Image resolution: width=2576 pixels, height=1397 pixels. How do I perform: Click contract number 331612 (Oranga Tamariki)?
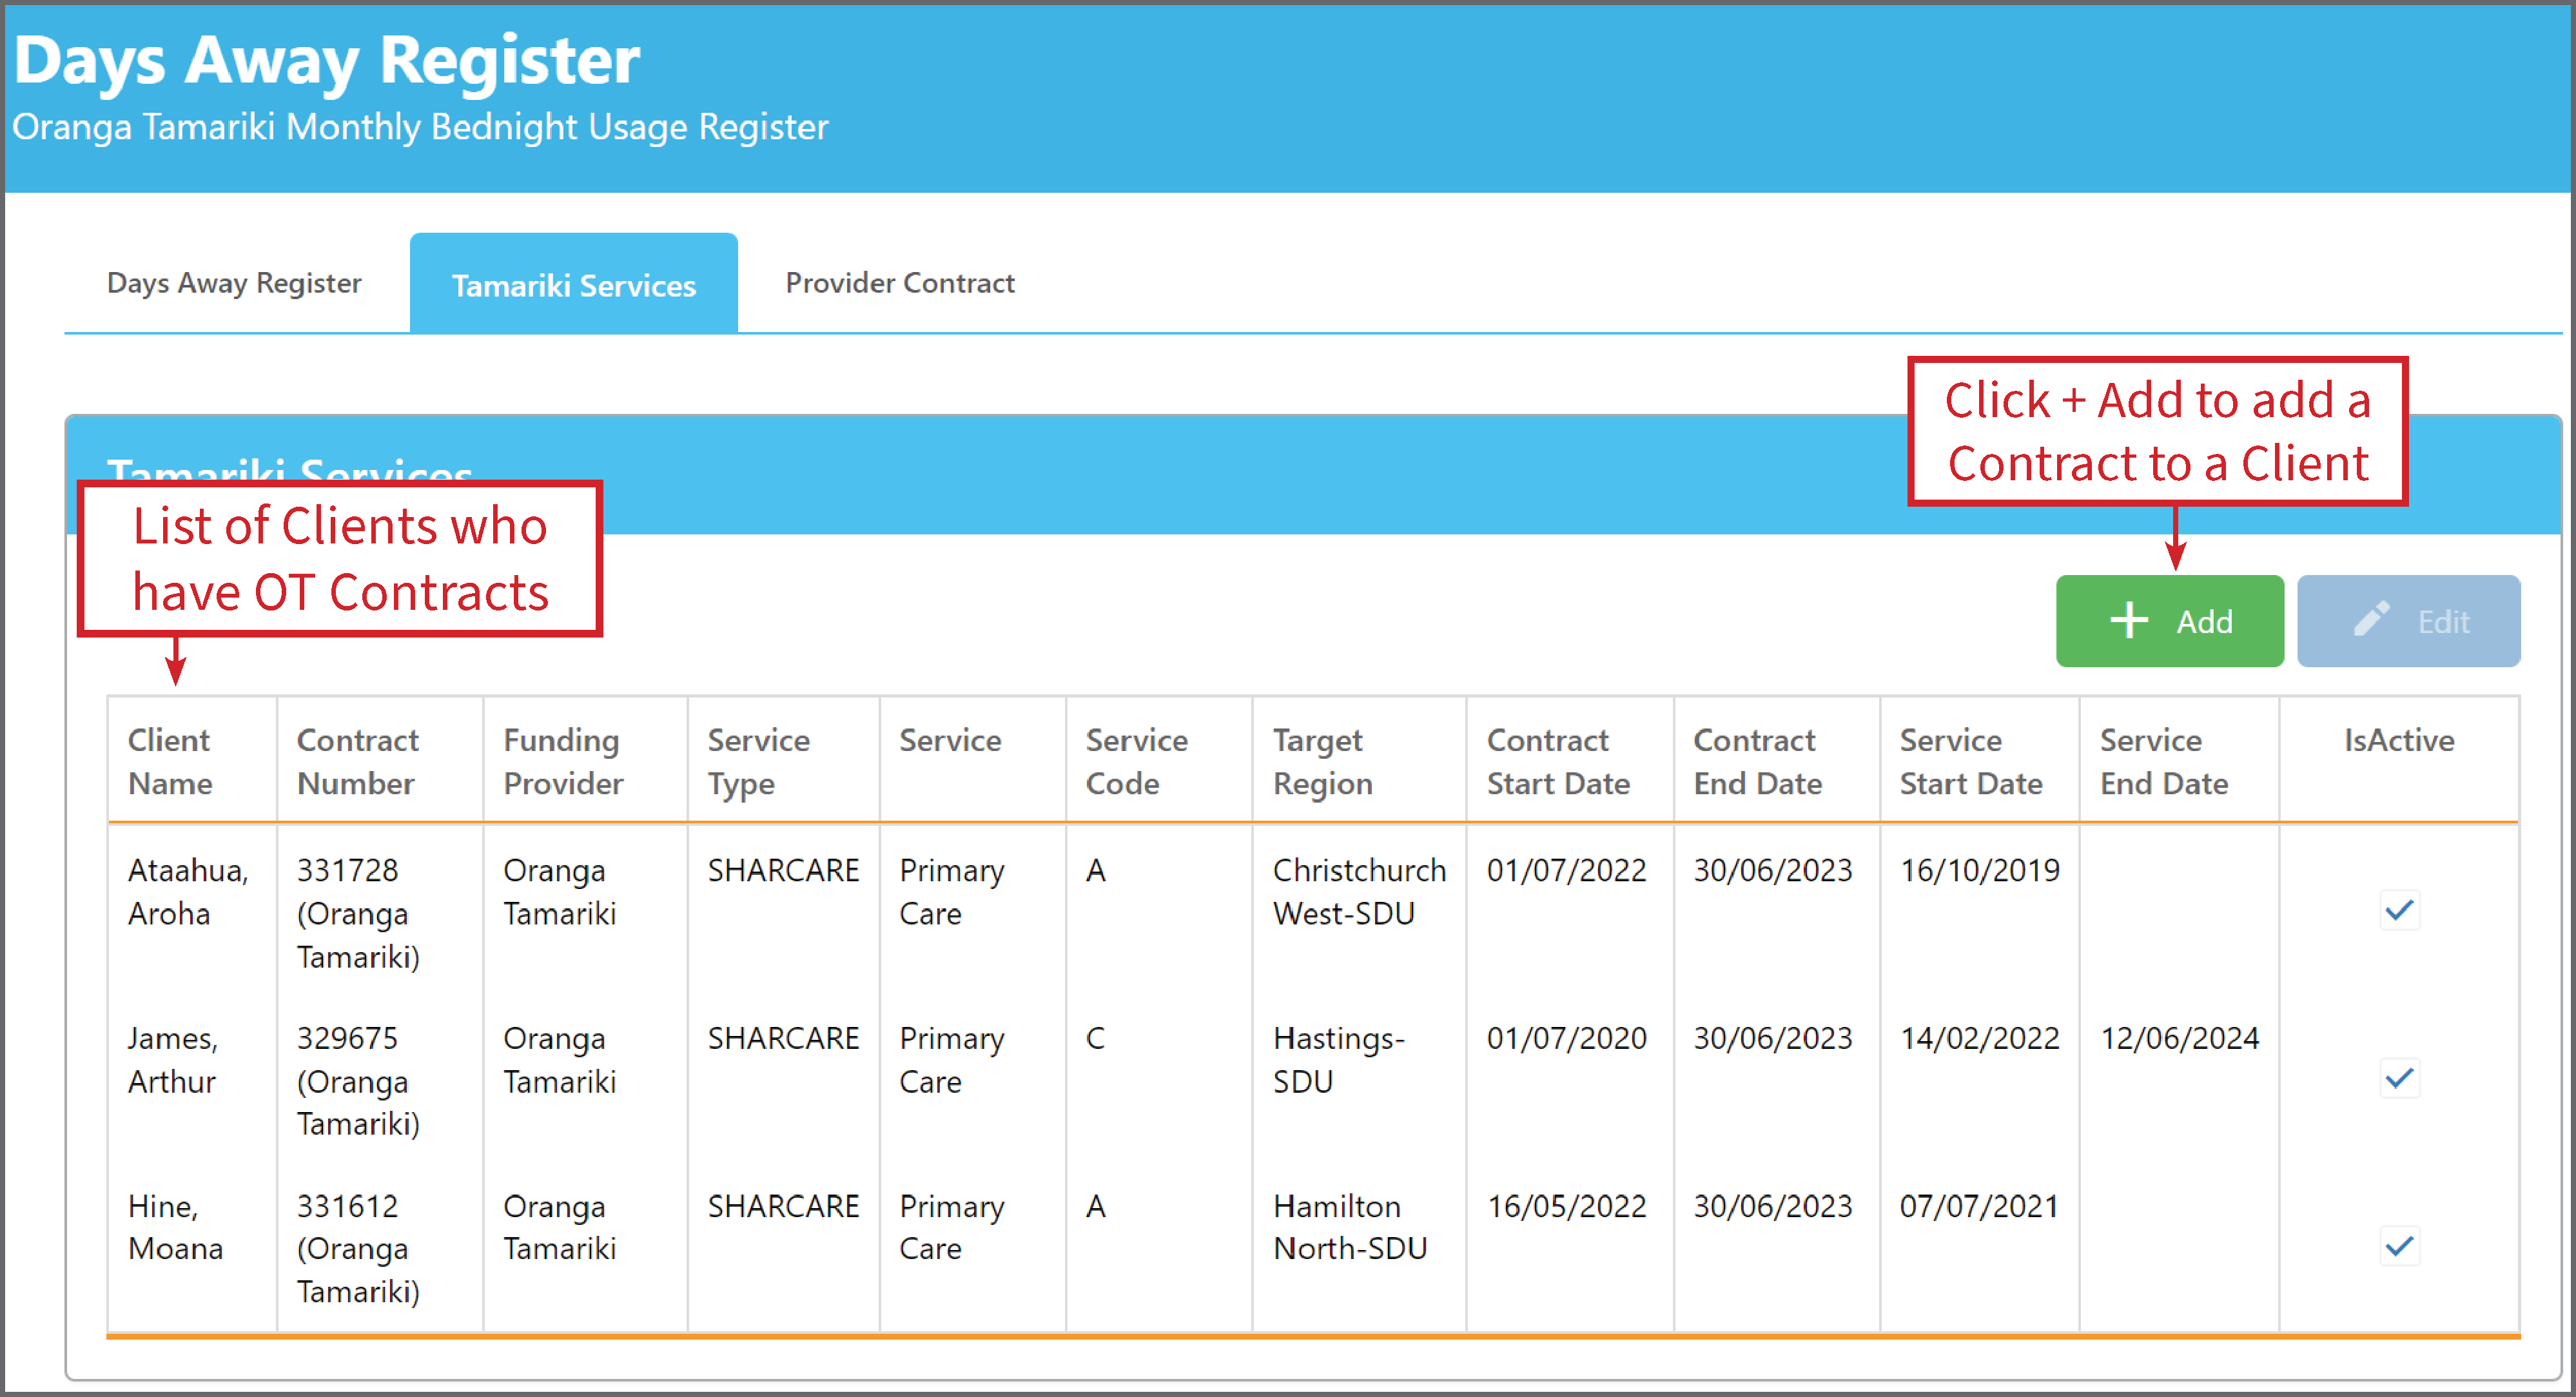pyautogui.click(x=358, y=1248)
